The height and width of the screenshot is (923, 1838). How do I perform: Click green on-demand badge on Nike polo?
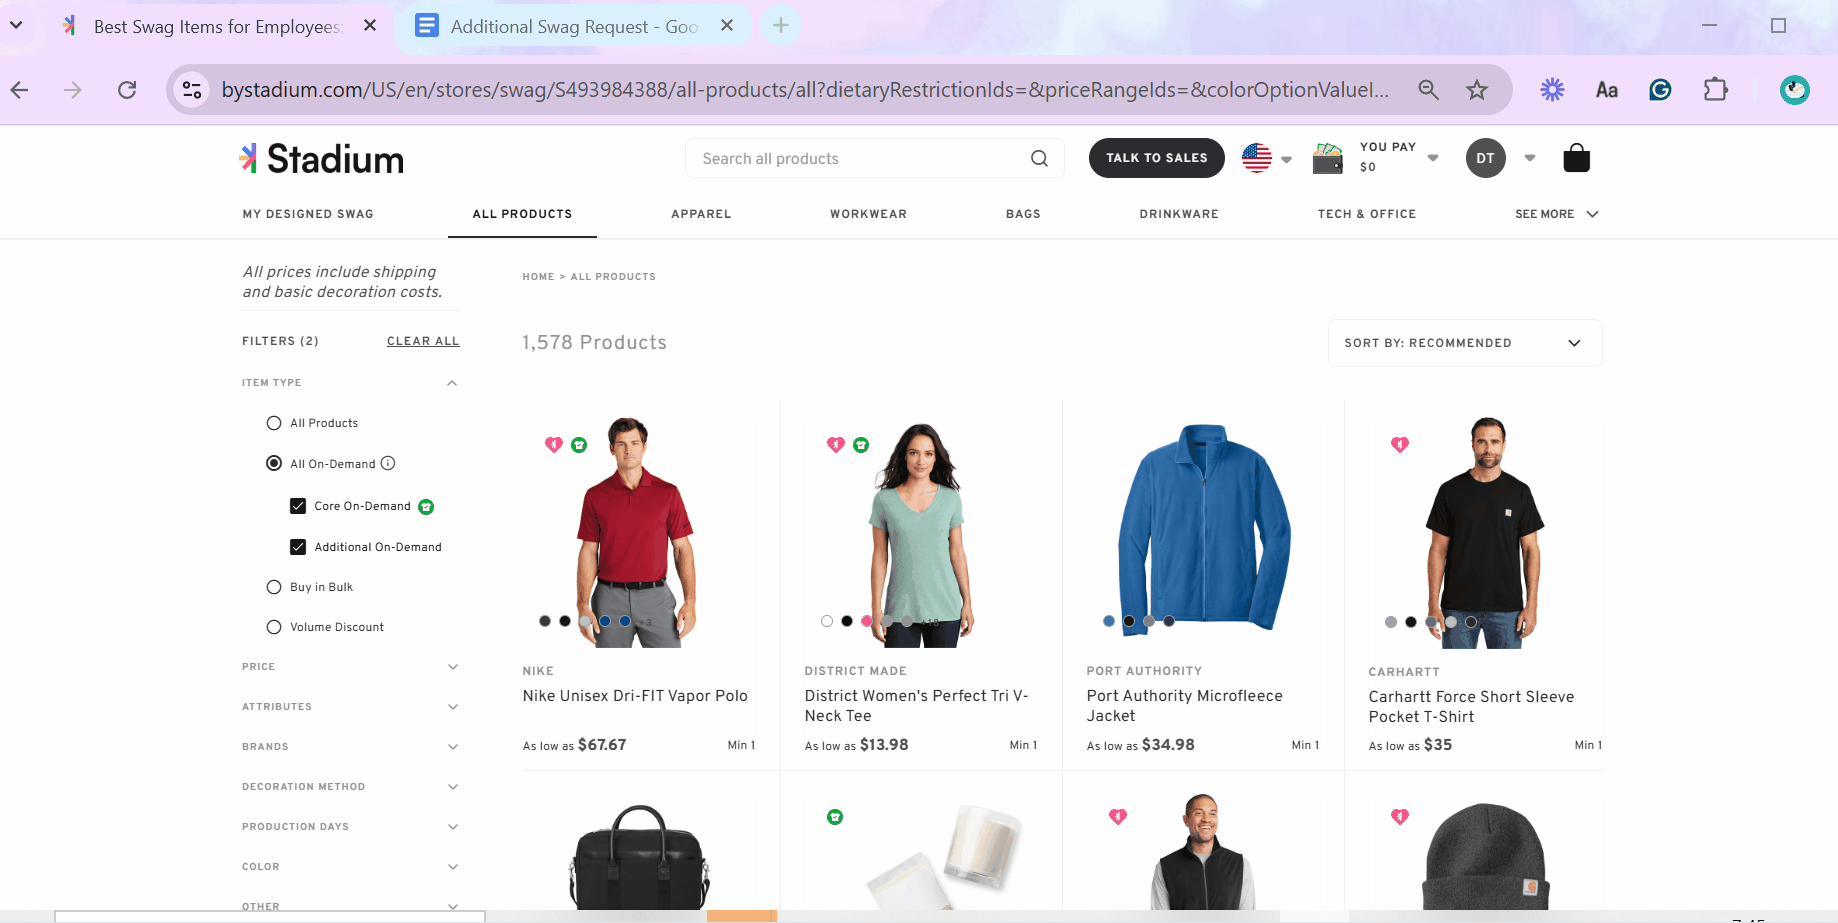[579, 445]
